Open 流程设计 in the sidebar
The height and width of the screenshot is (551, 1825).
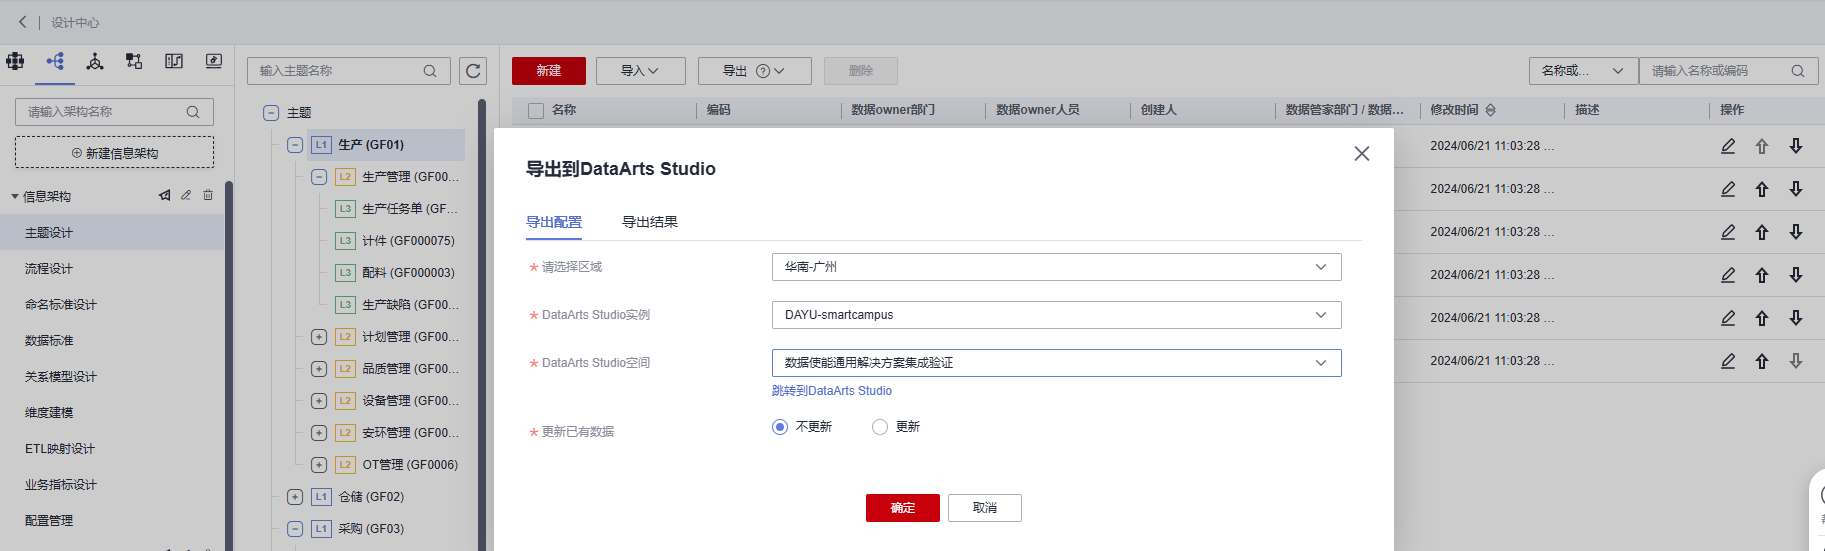click(49, 269)
